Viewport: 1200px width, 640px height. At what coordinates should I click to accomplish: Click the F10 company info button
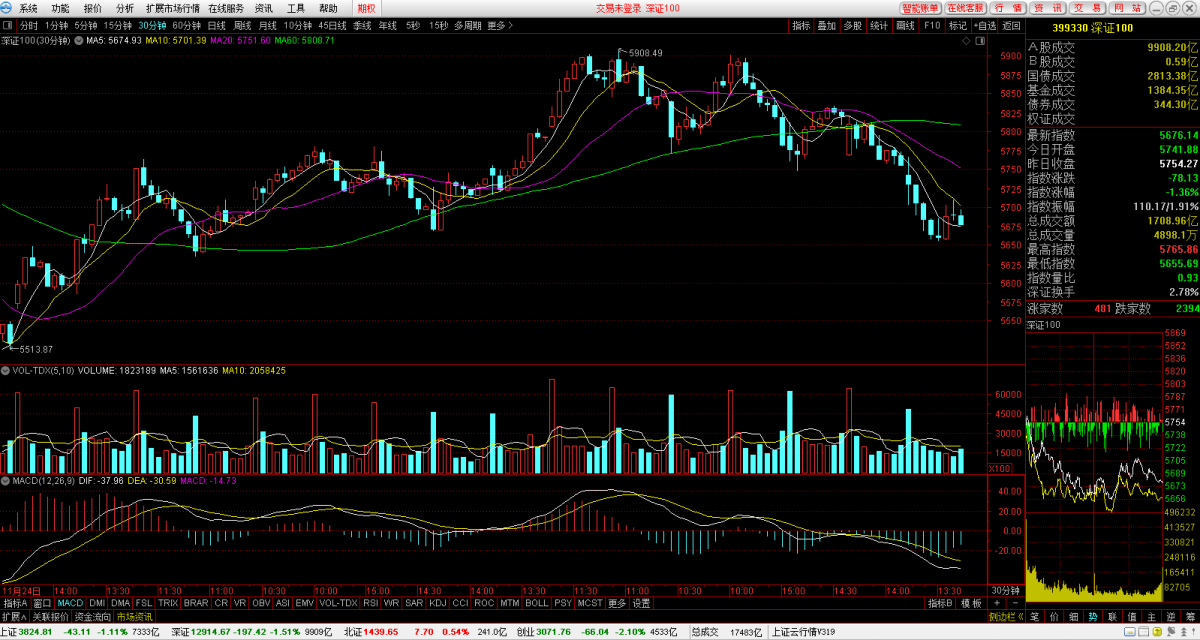pyautogui.click(x=932, y=25)
